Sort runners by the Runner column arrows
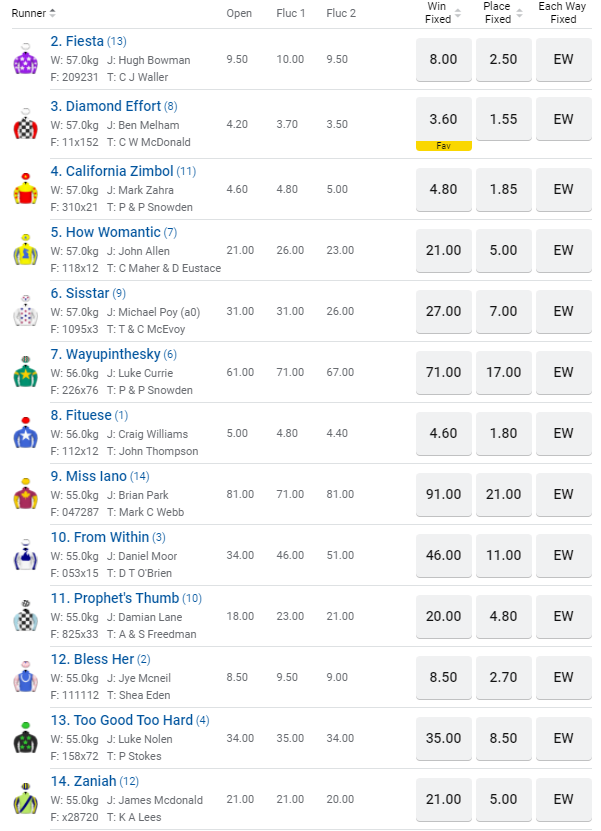 tap(53, 13)
